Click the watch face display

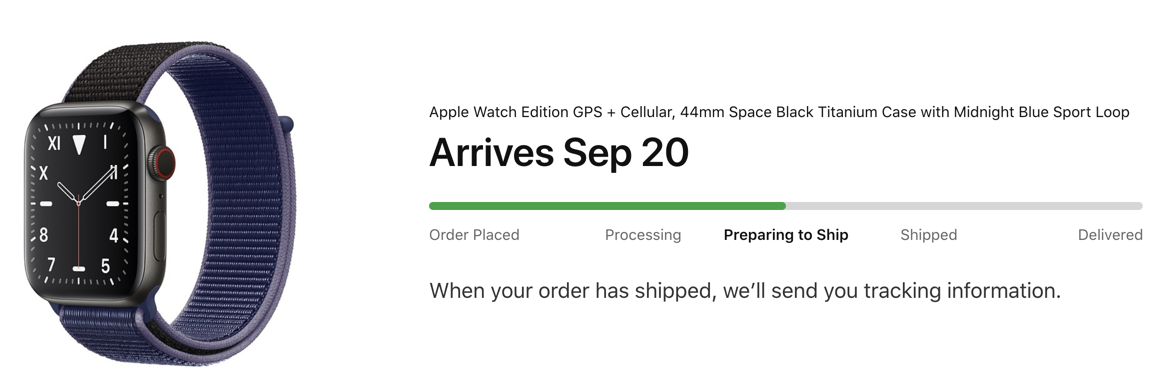(79, 203)
